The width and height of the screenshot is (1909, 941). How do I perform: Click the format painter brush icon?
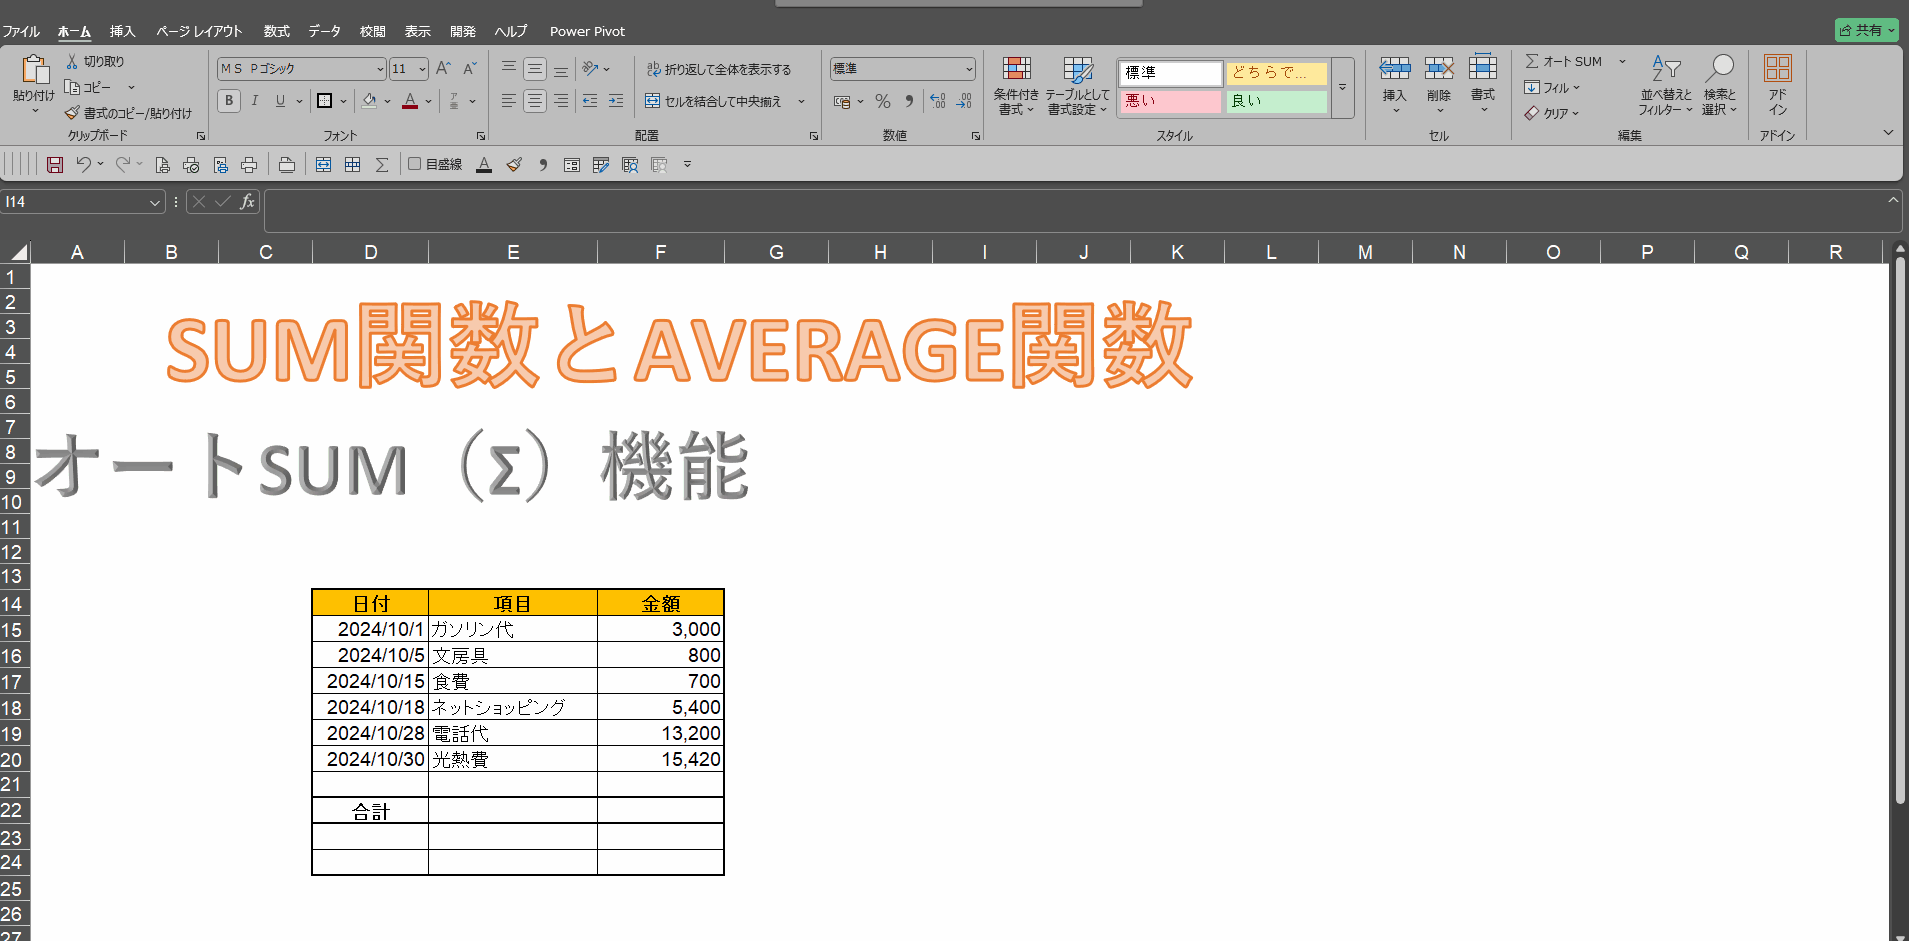coord(72,113)
